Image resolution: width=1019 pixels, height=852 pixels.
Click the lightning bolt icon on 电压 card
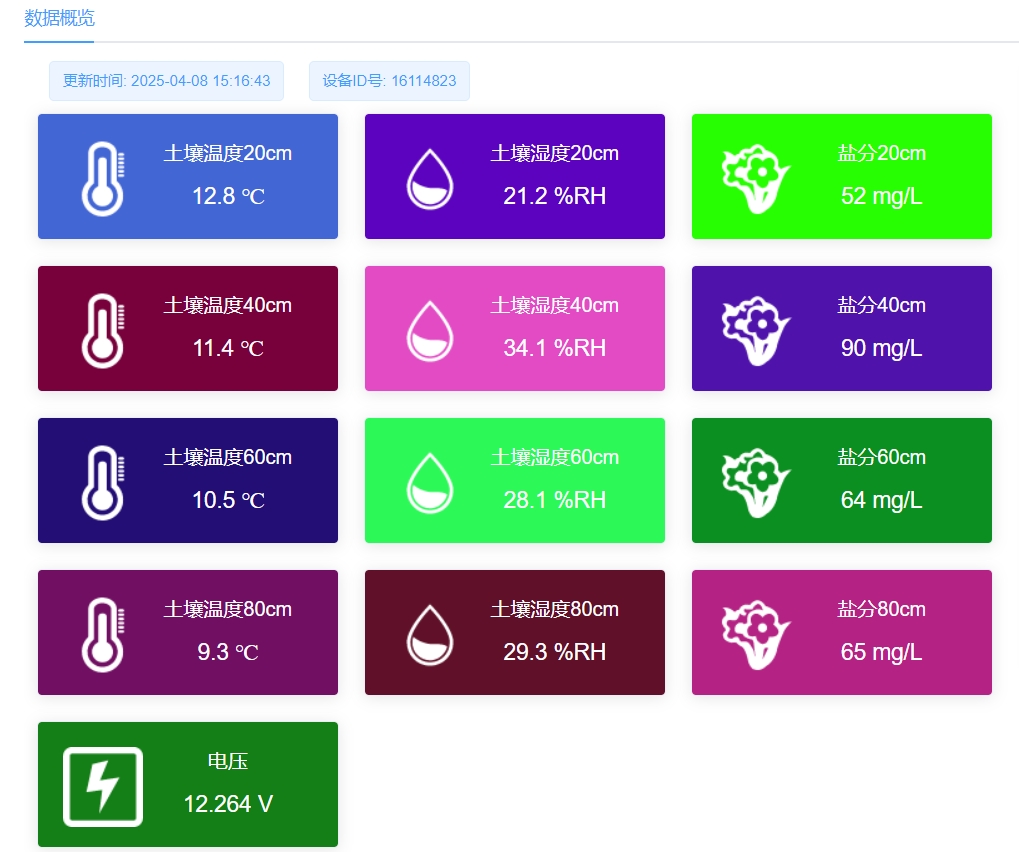coord(103,786)
